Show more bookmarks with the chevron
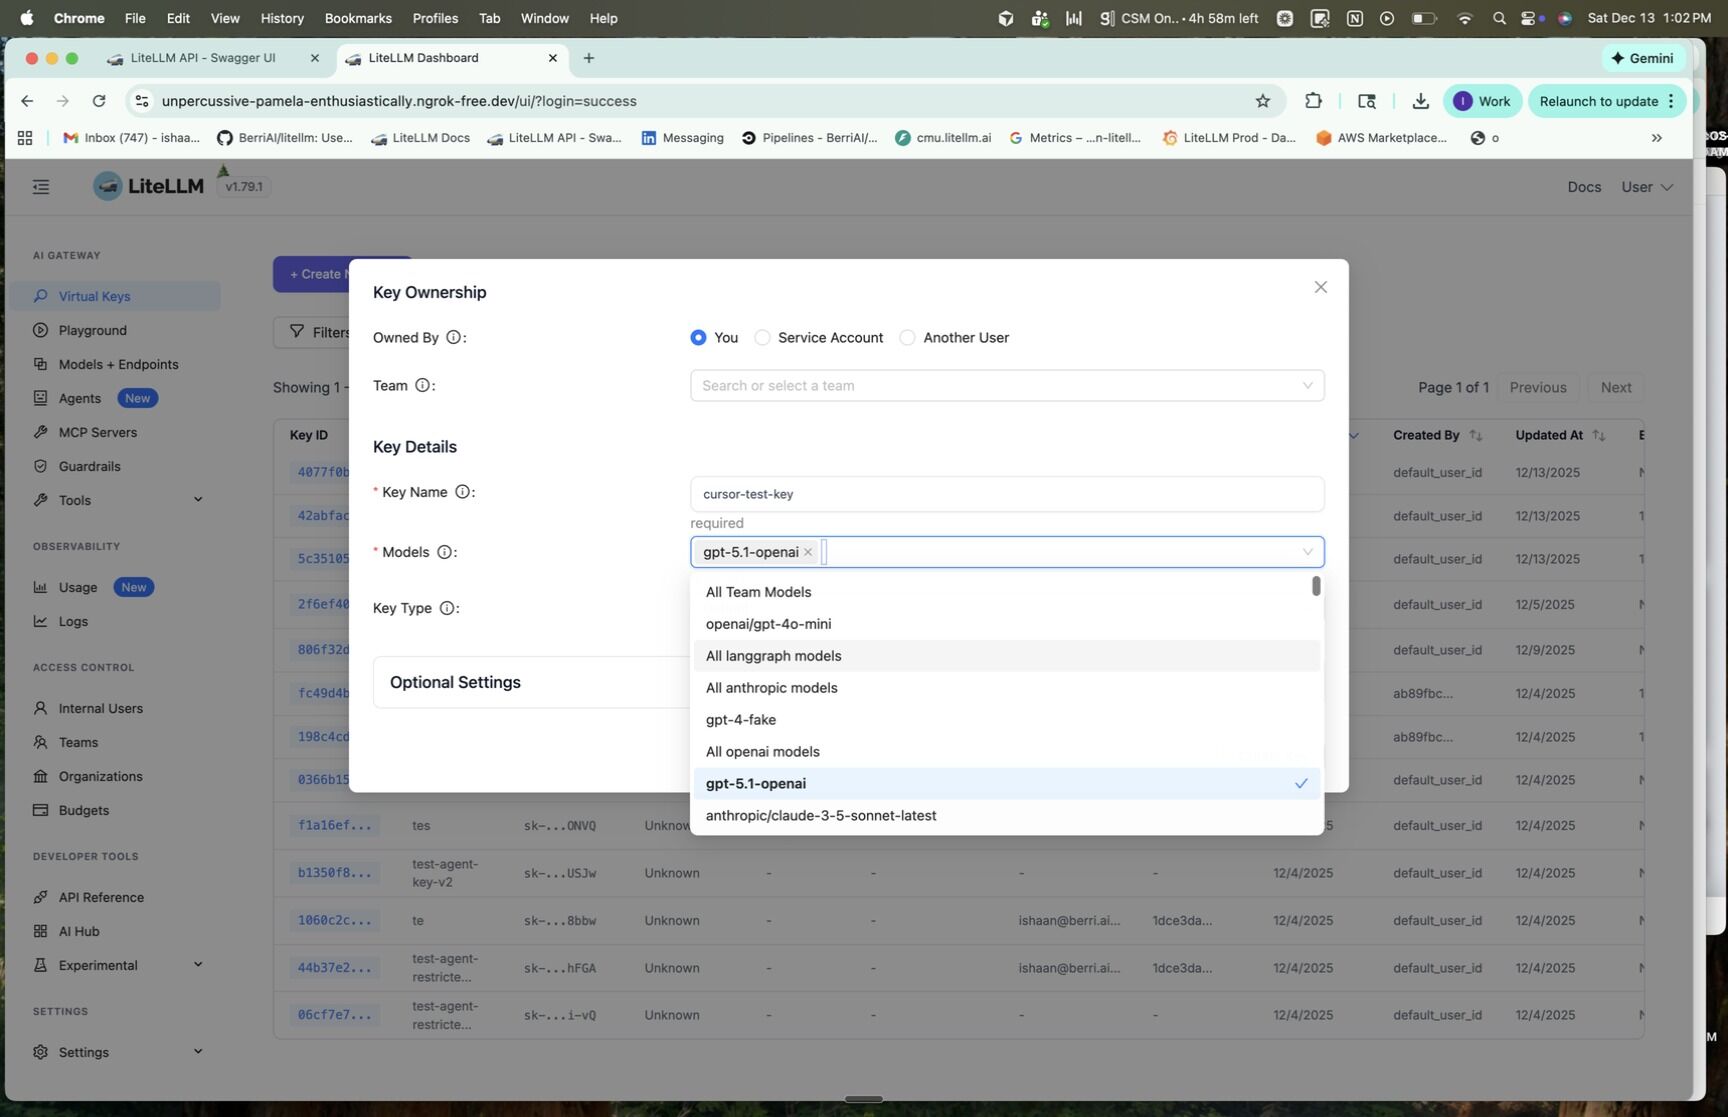 (x=1657, y=138)
